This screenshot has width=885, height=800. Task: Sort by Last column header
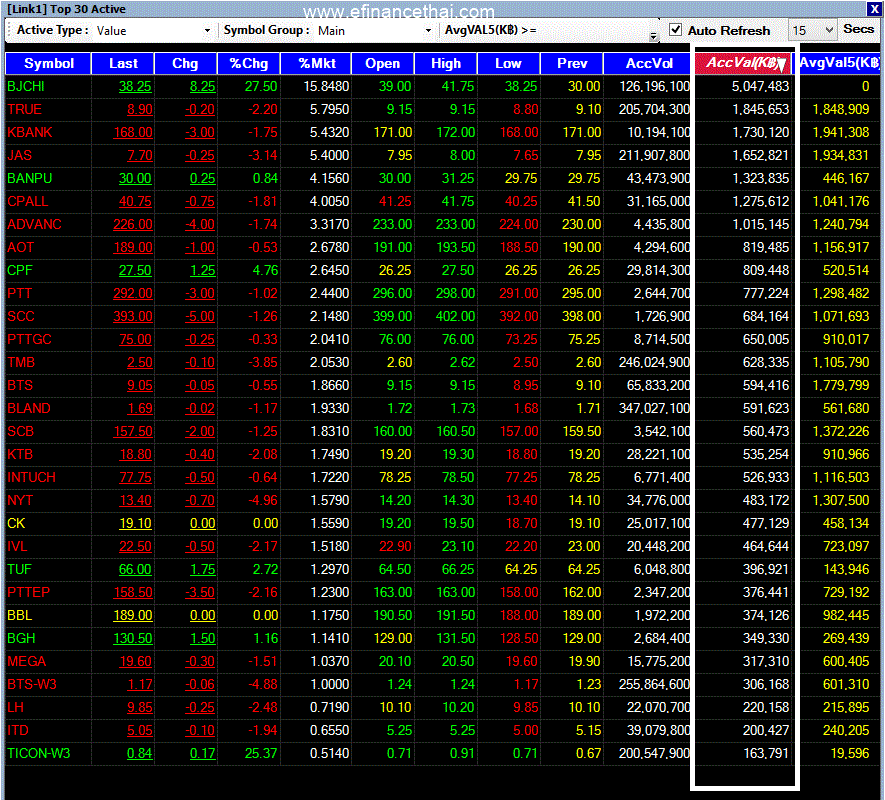coord(123,63)
